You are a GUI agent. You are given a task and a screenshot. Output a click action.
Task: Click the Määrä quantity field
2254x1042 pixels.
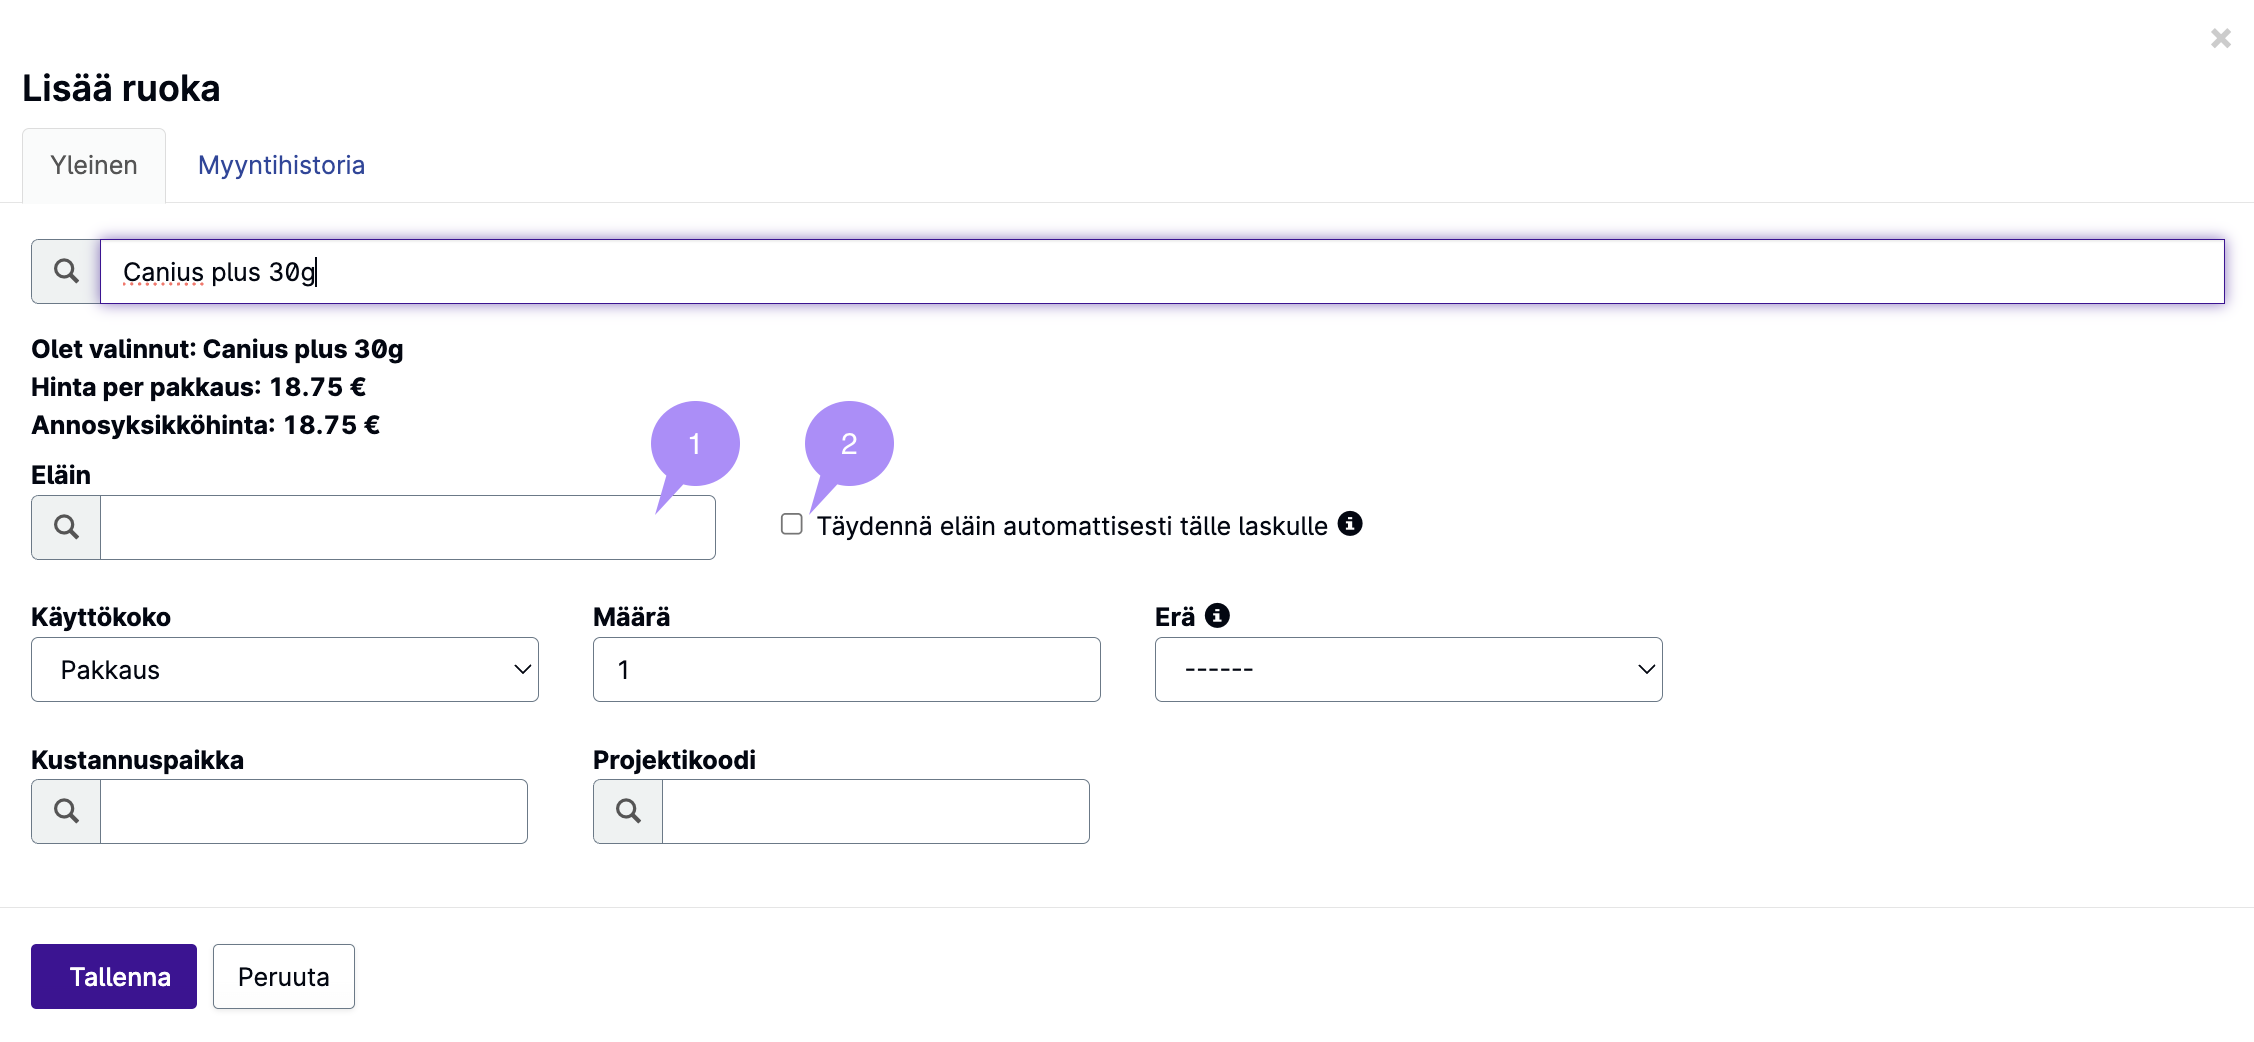847,669
